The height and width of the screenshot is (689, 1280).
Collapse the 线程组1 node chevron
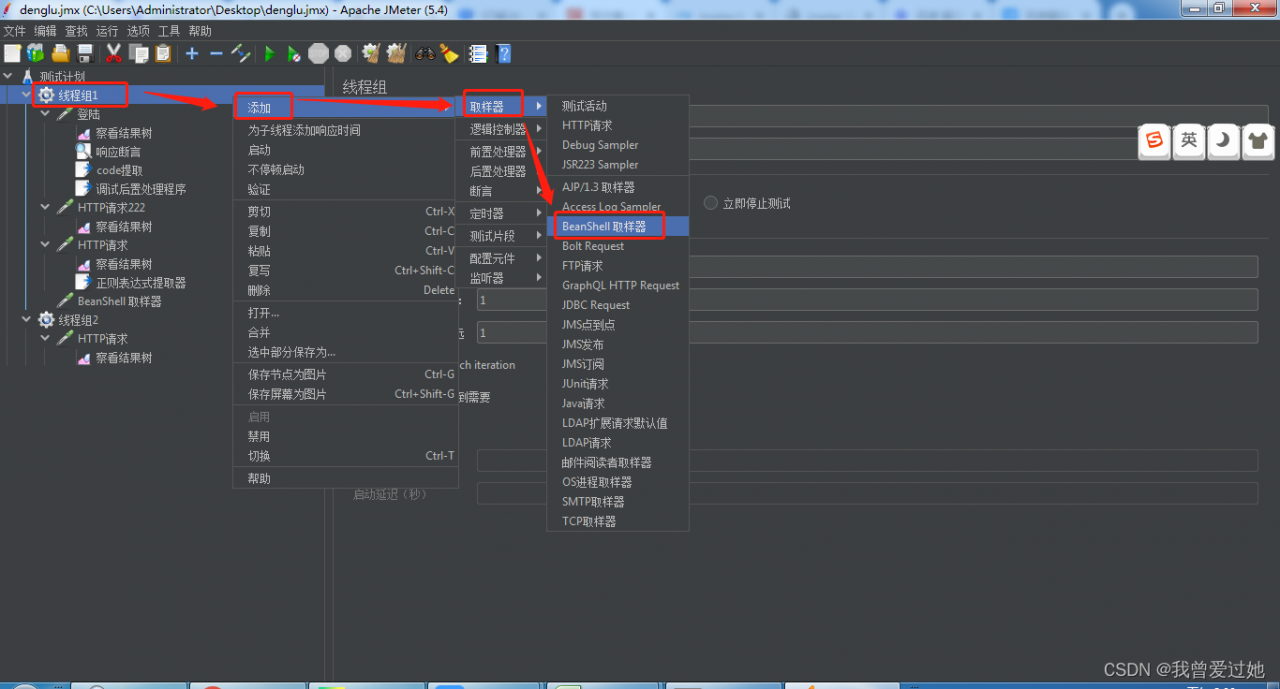click(26, 95)
